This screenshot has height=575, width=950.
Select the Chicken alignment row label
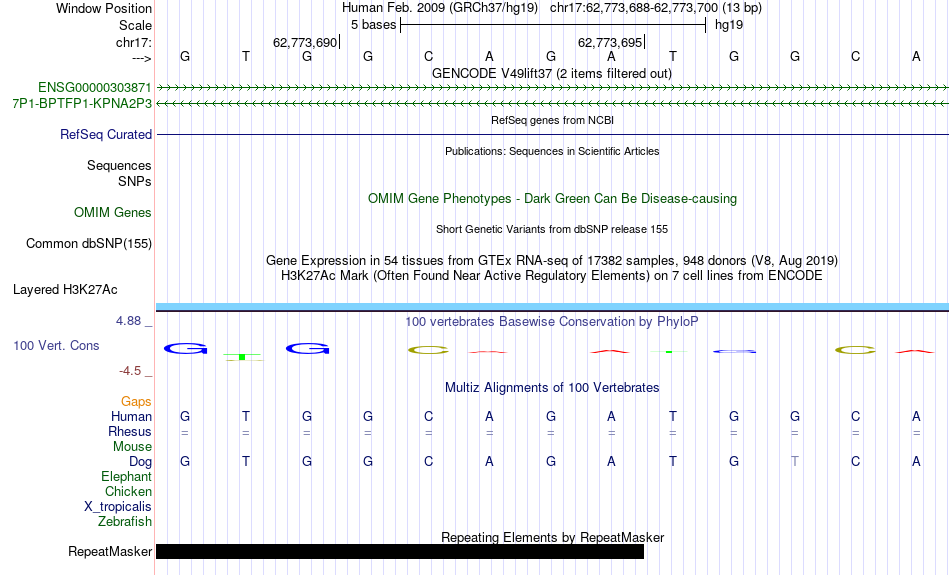click(x=128, y=491)
